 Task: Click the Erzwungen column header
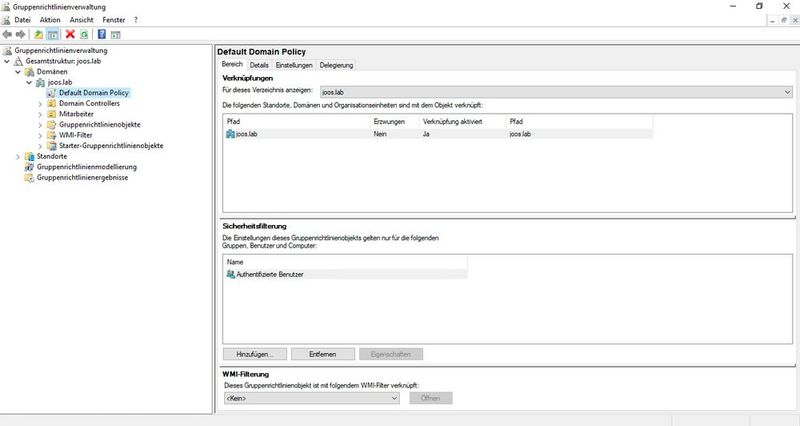[x=394, y=121]
